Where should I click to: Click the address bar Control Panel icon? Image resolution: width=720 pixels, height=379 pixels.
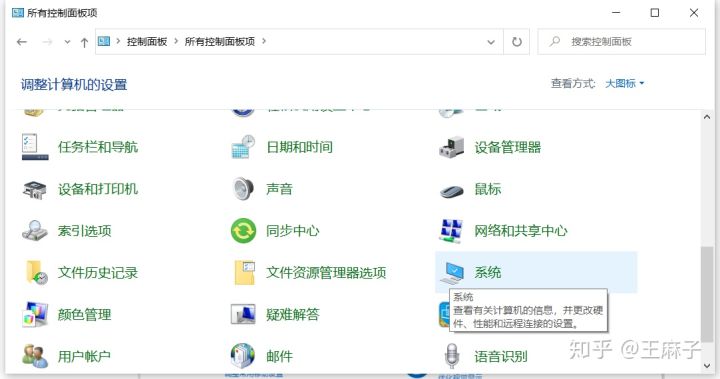point(104,41)
